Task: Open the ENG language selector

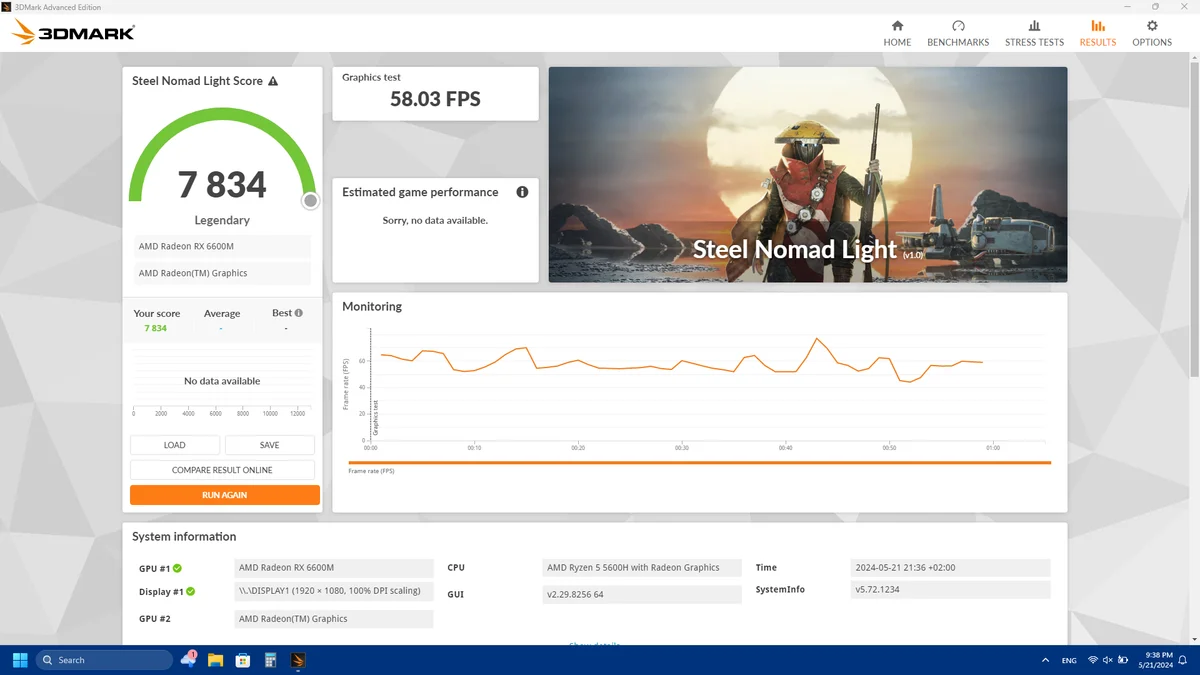Action: pos(1068,660)
